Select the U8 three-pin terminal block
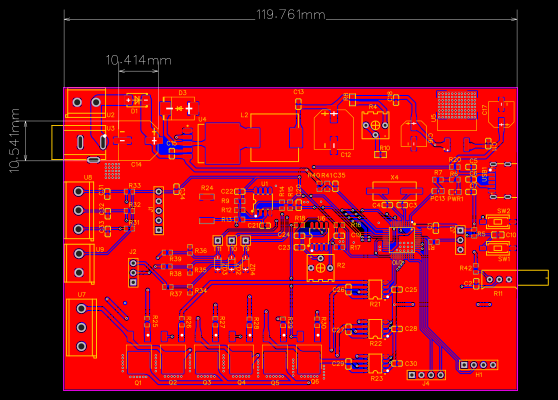The width and height of the screenshot is (558, 400). [x=79, y=211]
